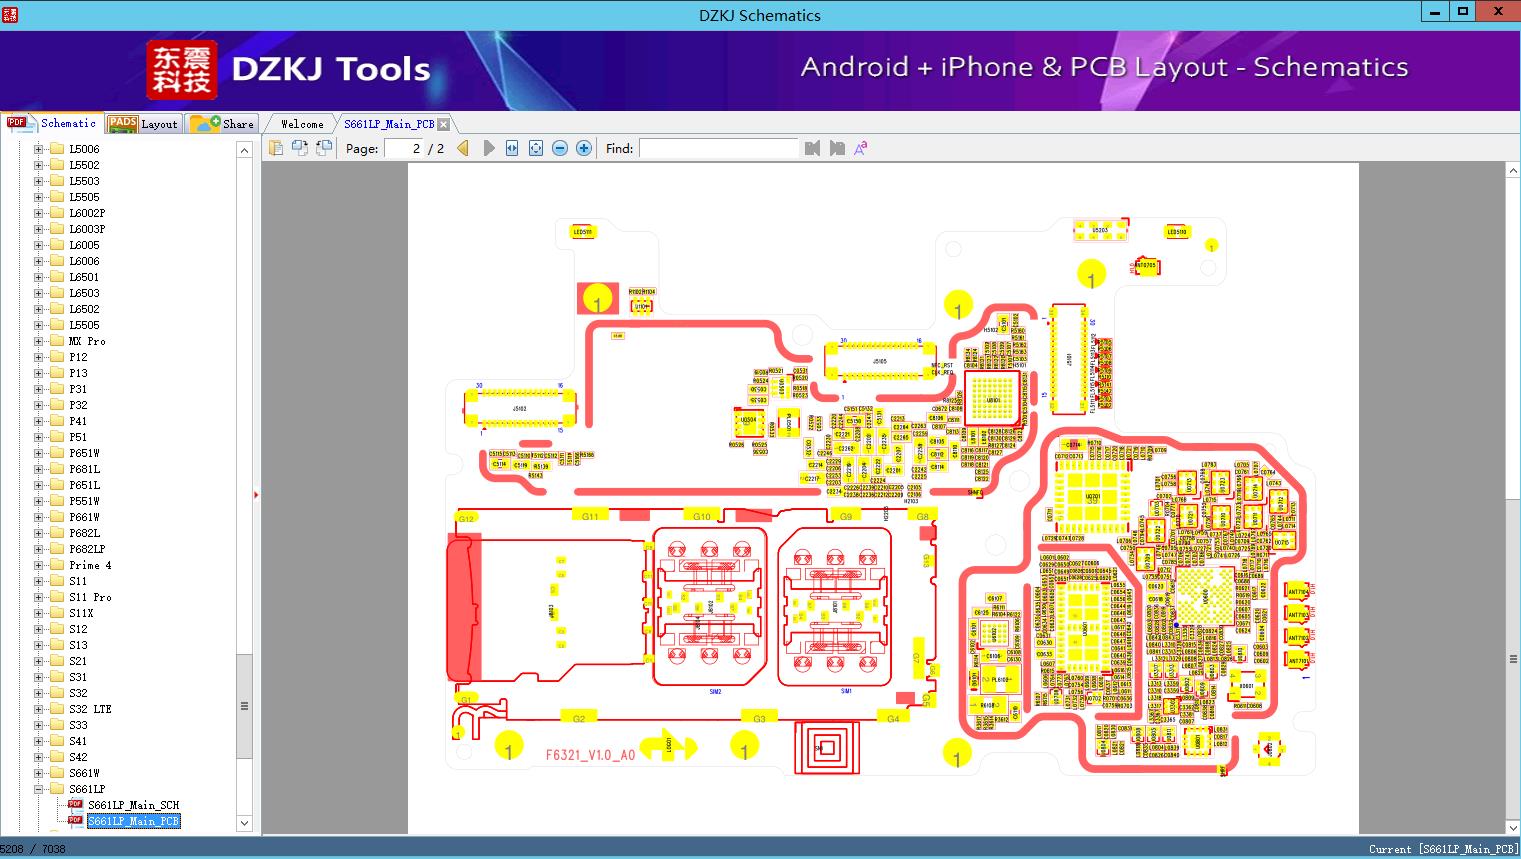The image size is (1521, 859).
Task: Click the document vertical scrollbar thumb
Action: 1513,659
